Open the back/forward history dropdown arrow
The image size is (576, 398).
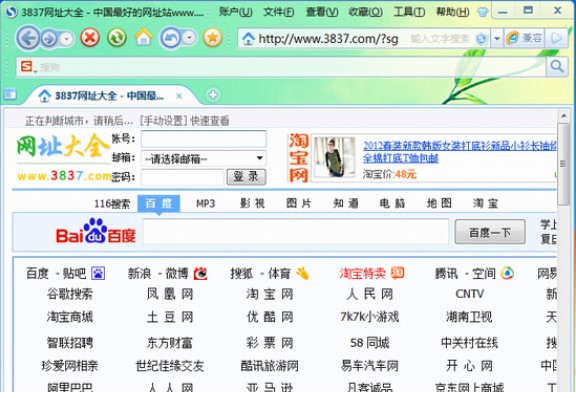tap(66, 39)
